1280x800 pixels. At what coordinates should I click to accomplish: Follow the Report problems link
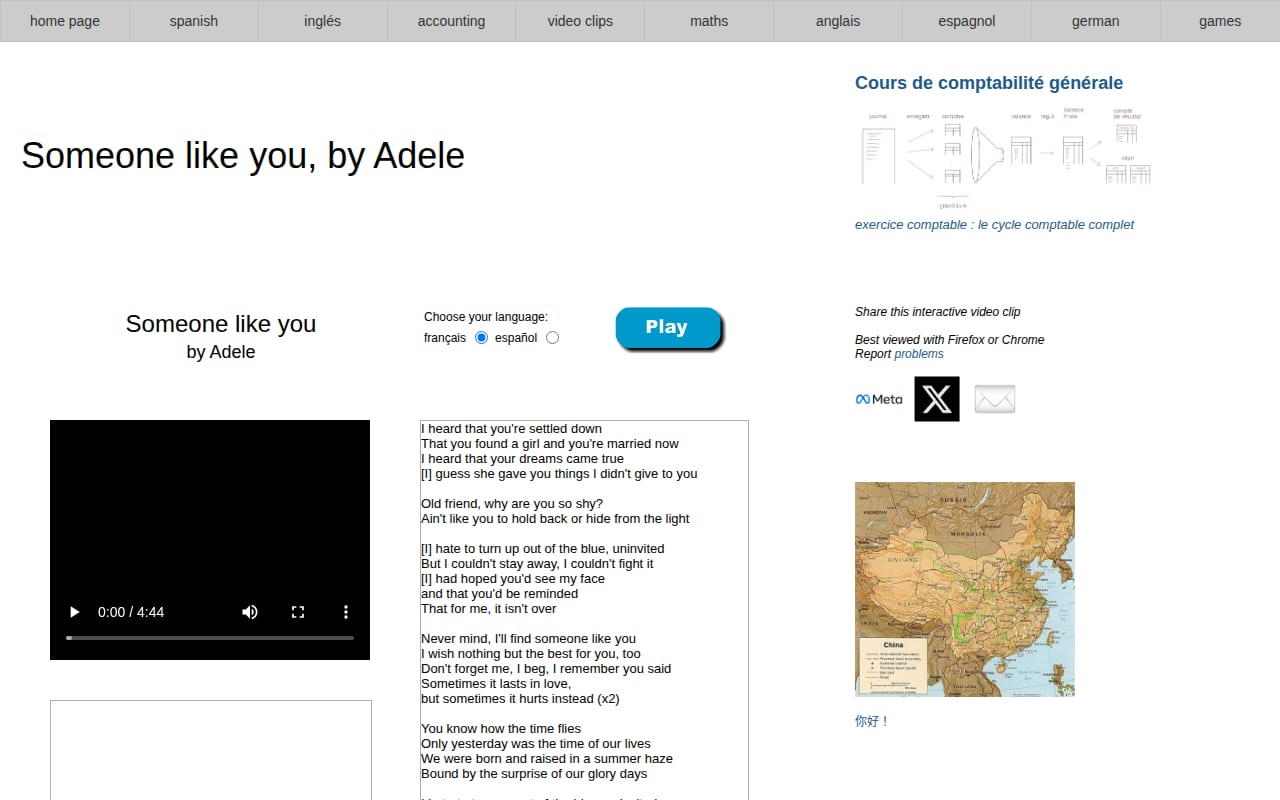[919, 354]
